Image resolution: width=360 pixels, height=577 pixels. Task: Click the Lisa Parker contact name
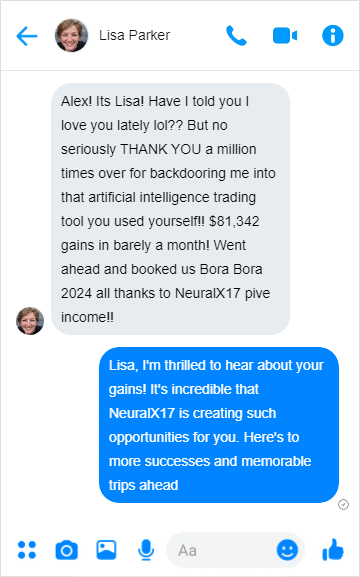click(134, 35)
